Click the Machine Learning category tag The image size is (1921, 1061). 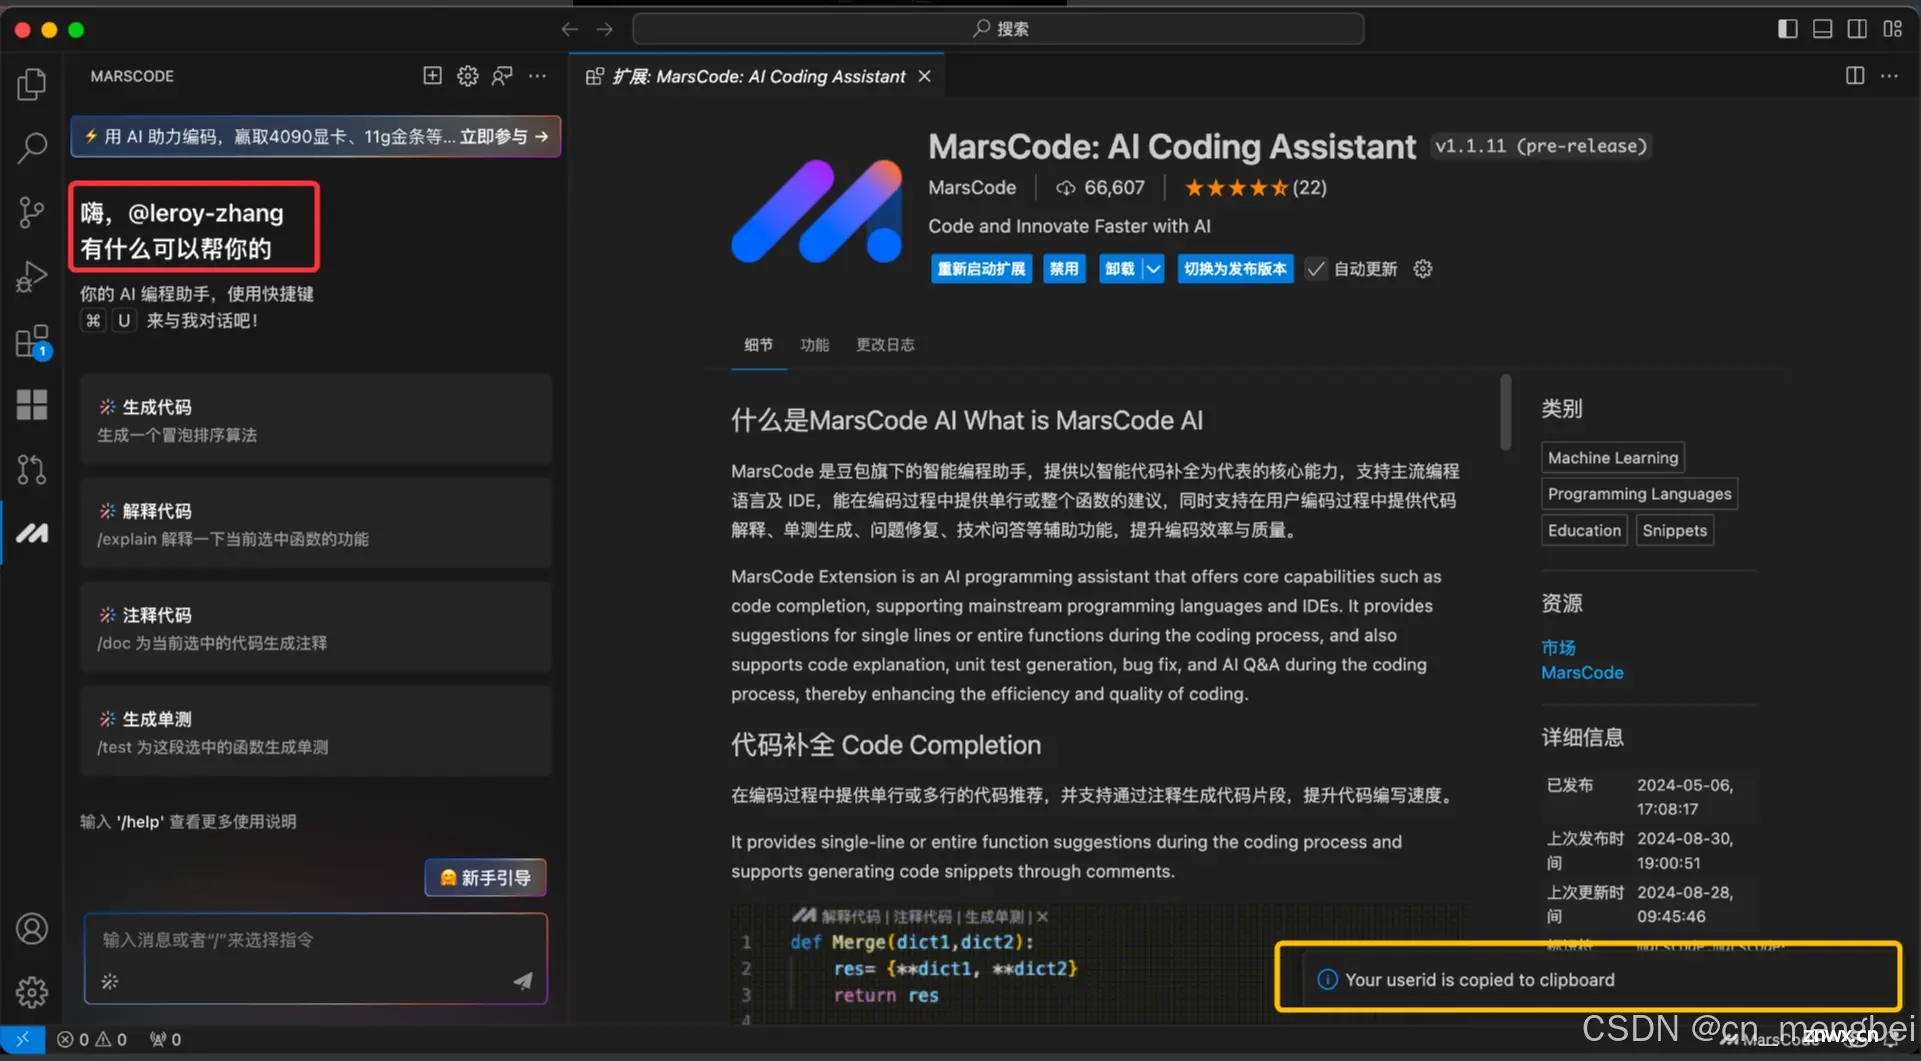(x=1613, y=458)
